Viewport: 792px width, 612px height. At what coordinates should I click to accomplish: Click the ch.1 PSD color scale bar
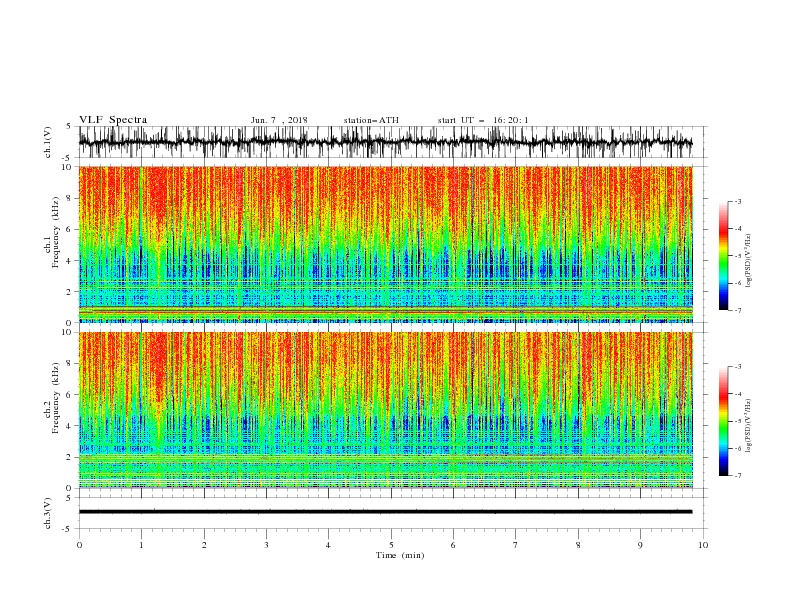click(723, 256)
